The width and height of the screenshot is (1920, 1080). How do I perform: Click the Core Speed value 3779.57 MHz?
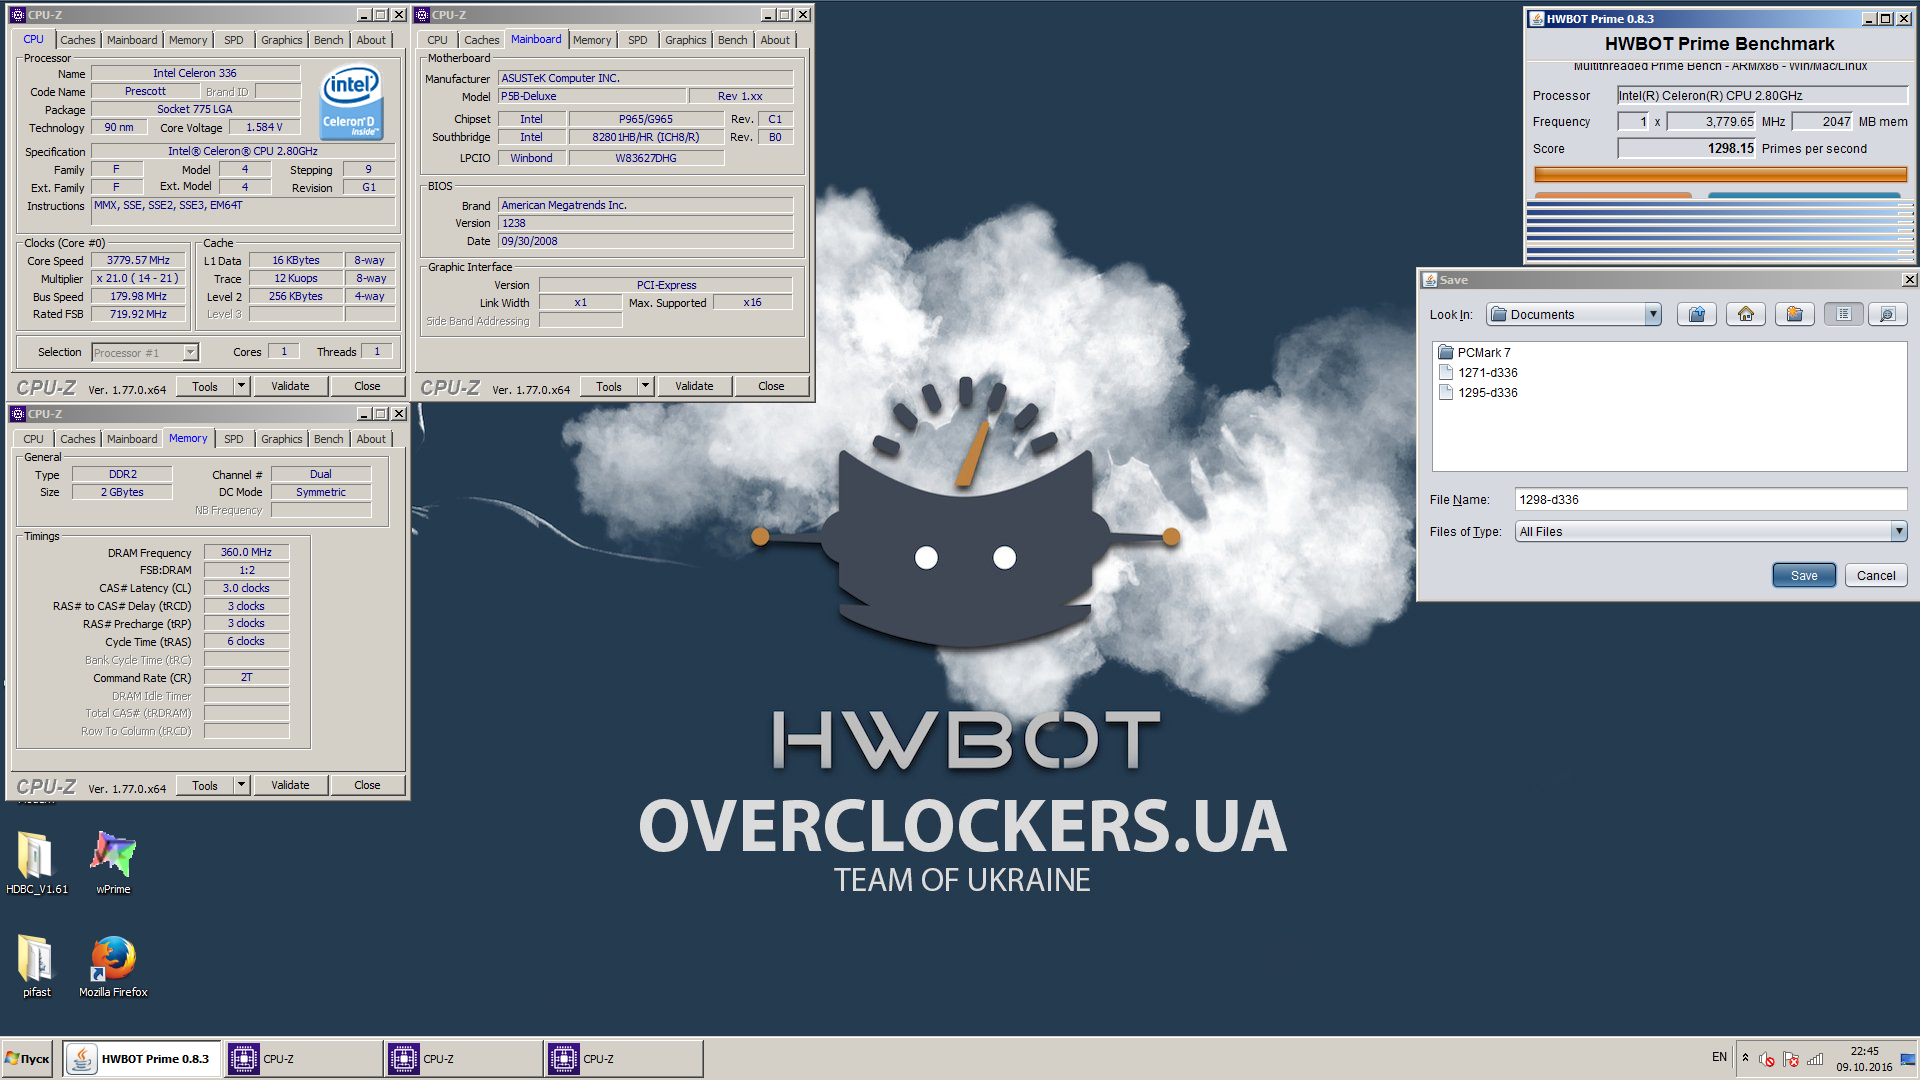coord(138,260)
